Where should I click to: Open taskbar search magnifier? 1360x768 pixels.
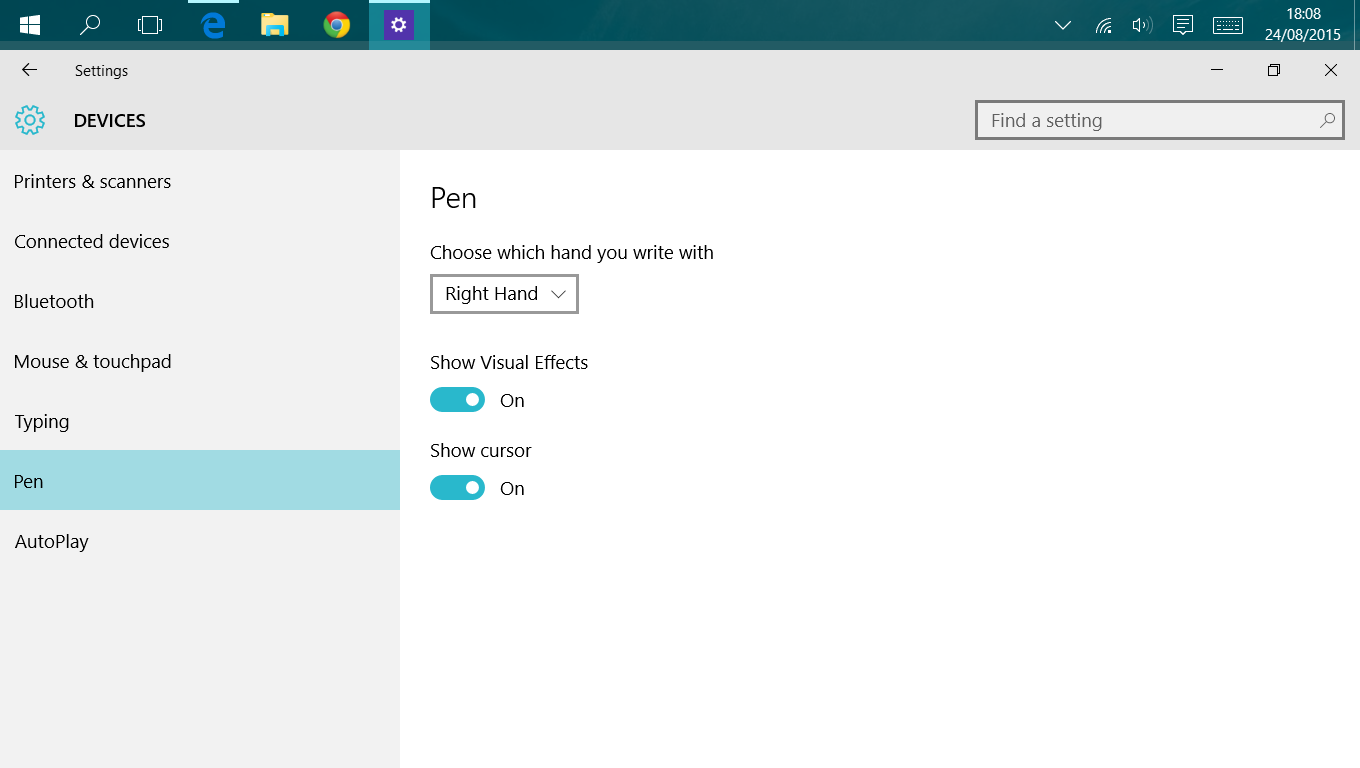90,25
